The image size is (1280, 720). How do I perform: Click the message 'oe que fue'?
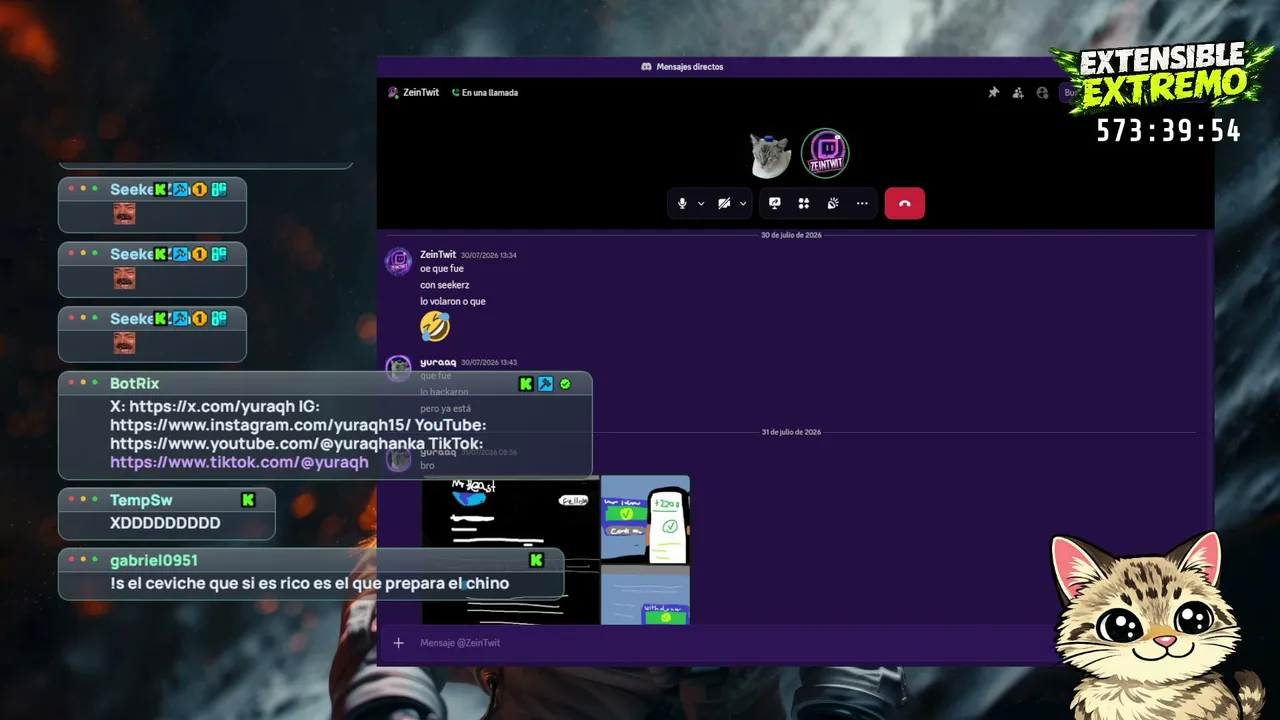pos(442,268)
